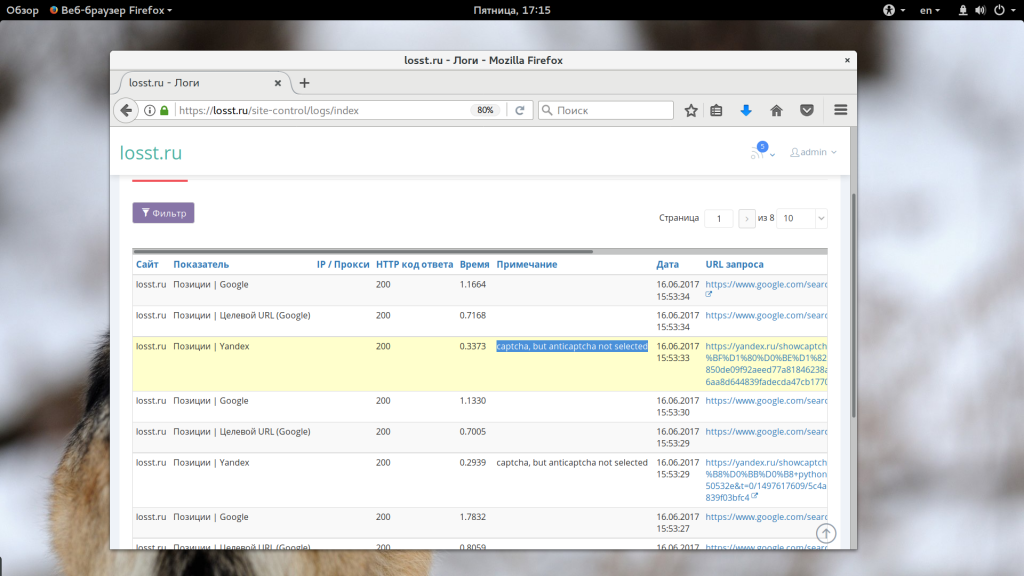Click the Фильтр button
This screenshot has width=1024, height=576.
[x=163, y=213]
